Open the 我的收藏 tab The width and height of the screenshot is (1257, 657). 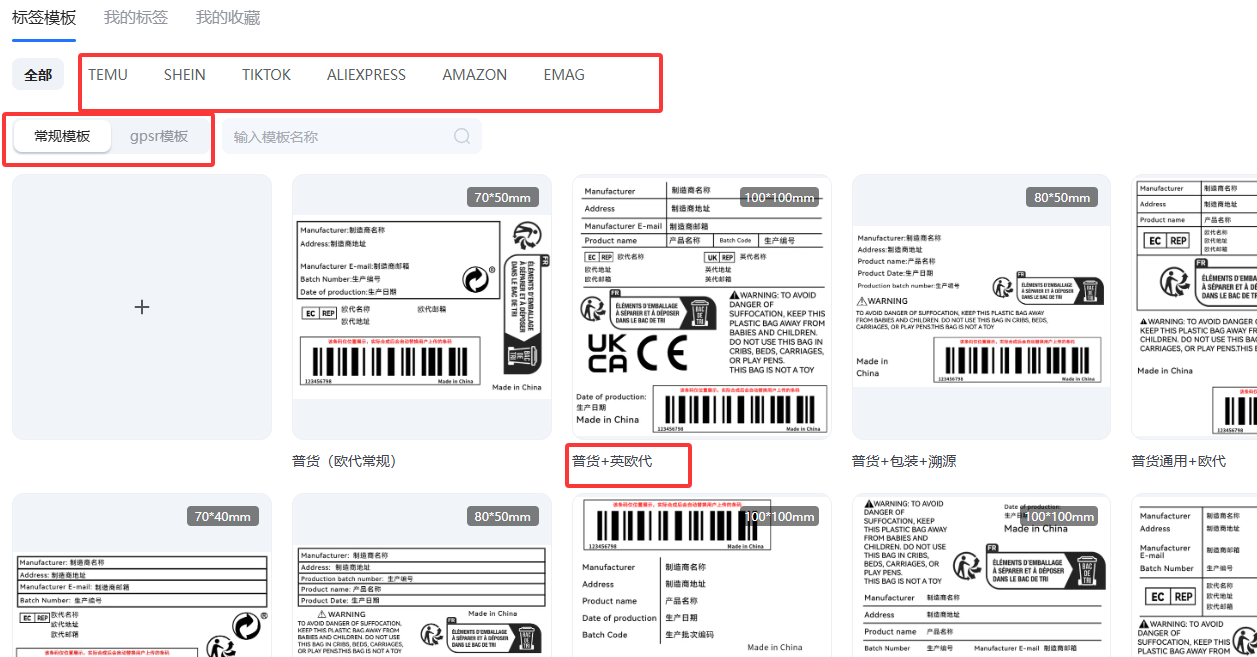(x=228, y=18)
